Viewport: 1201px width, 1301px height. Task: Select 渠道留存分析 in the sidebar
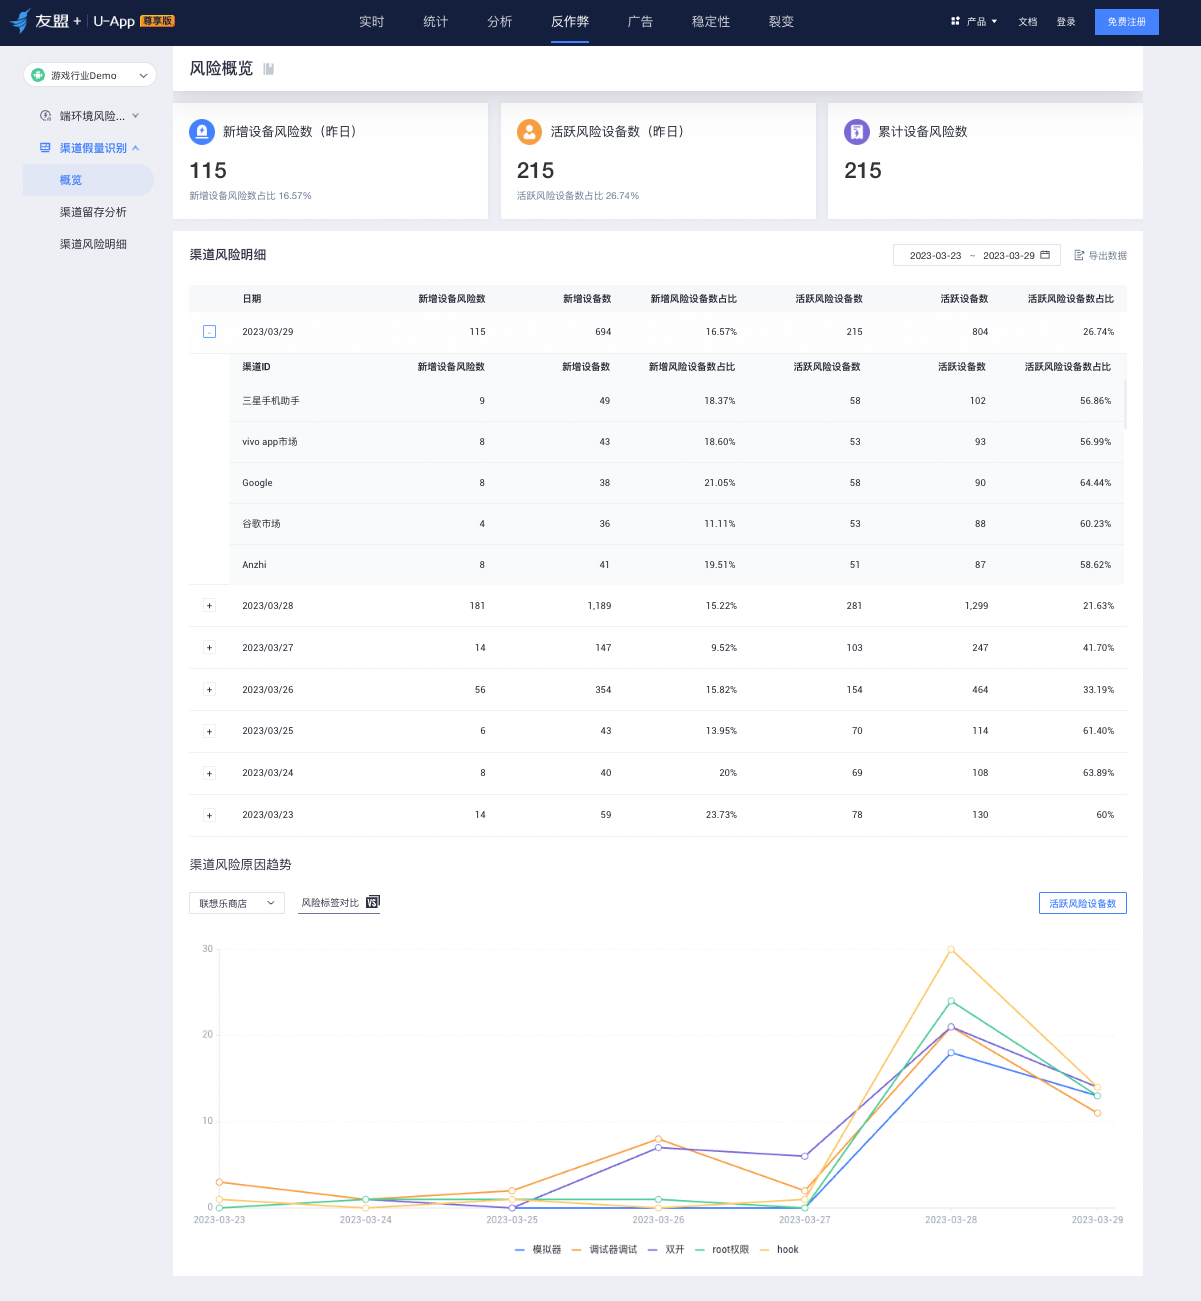point(93,212)
